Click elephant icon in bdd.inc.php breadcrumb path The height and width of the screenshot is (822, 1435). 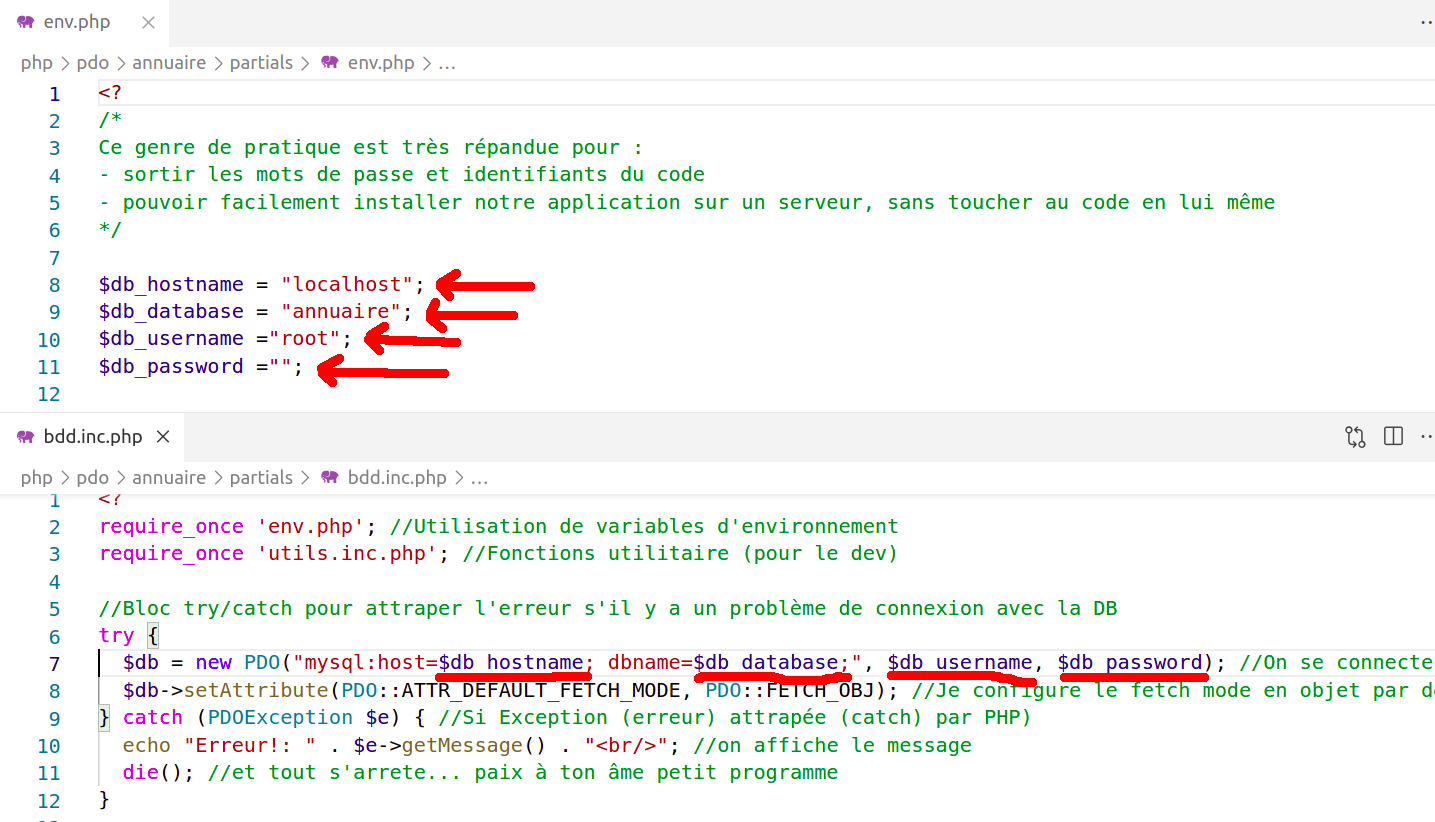pyautogui.click(x=330, y=478)
